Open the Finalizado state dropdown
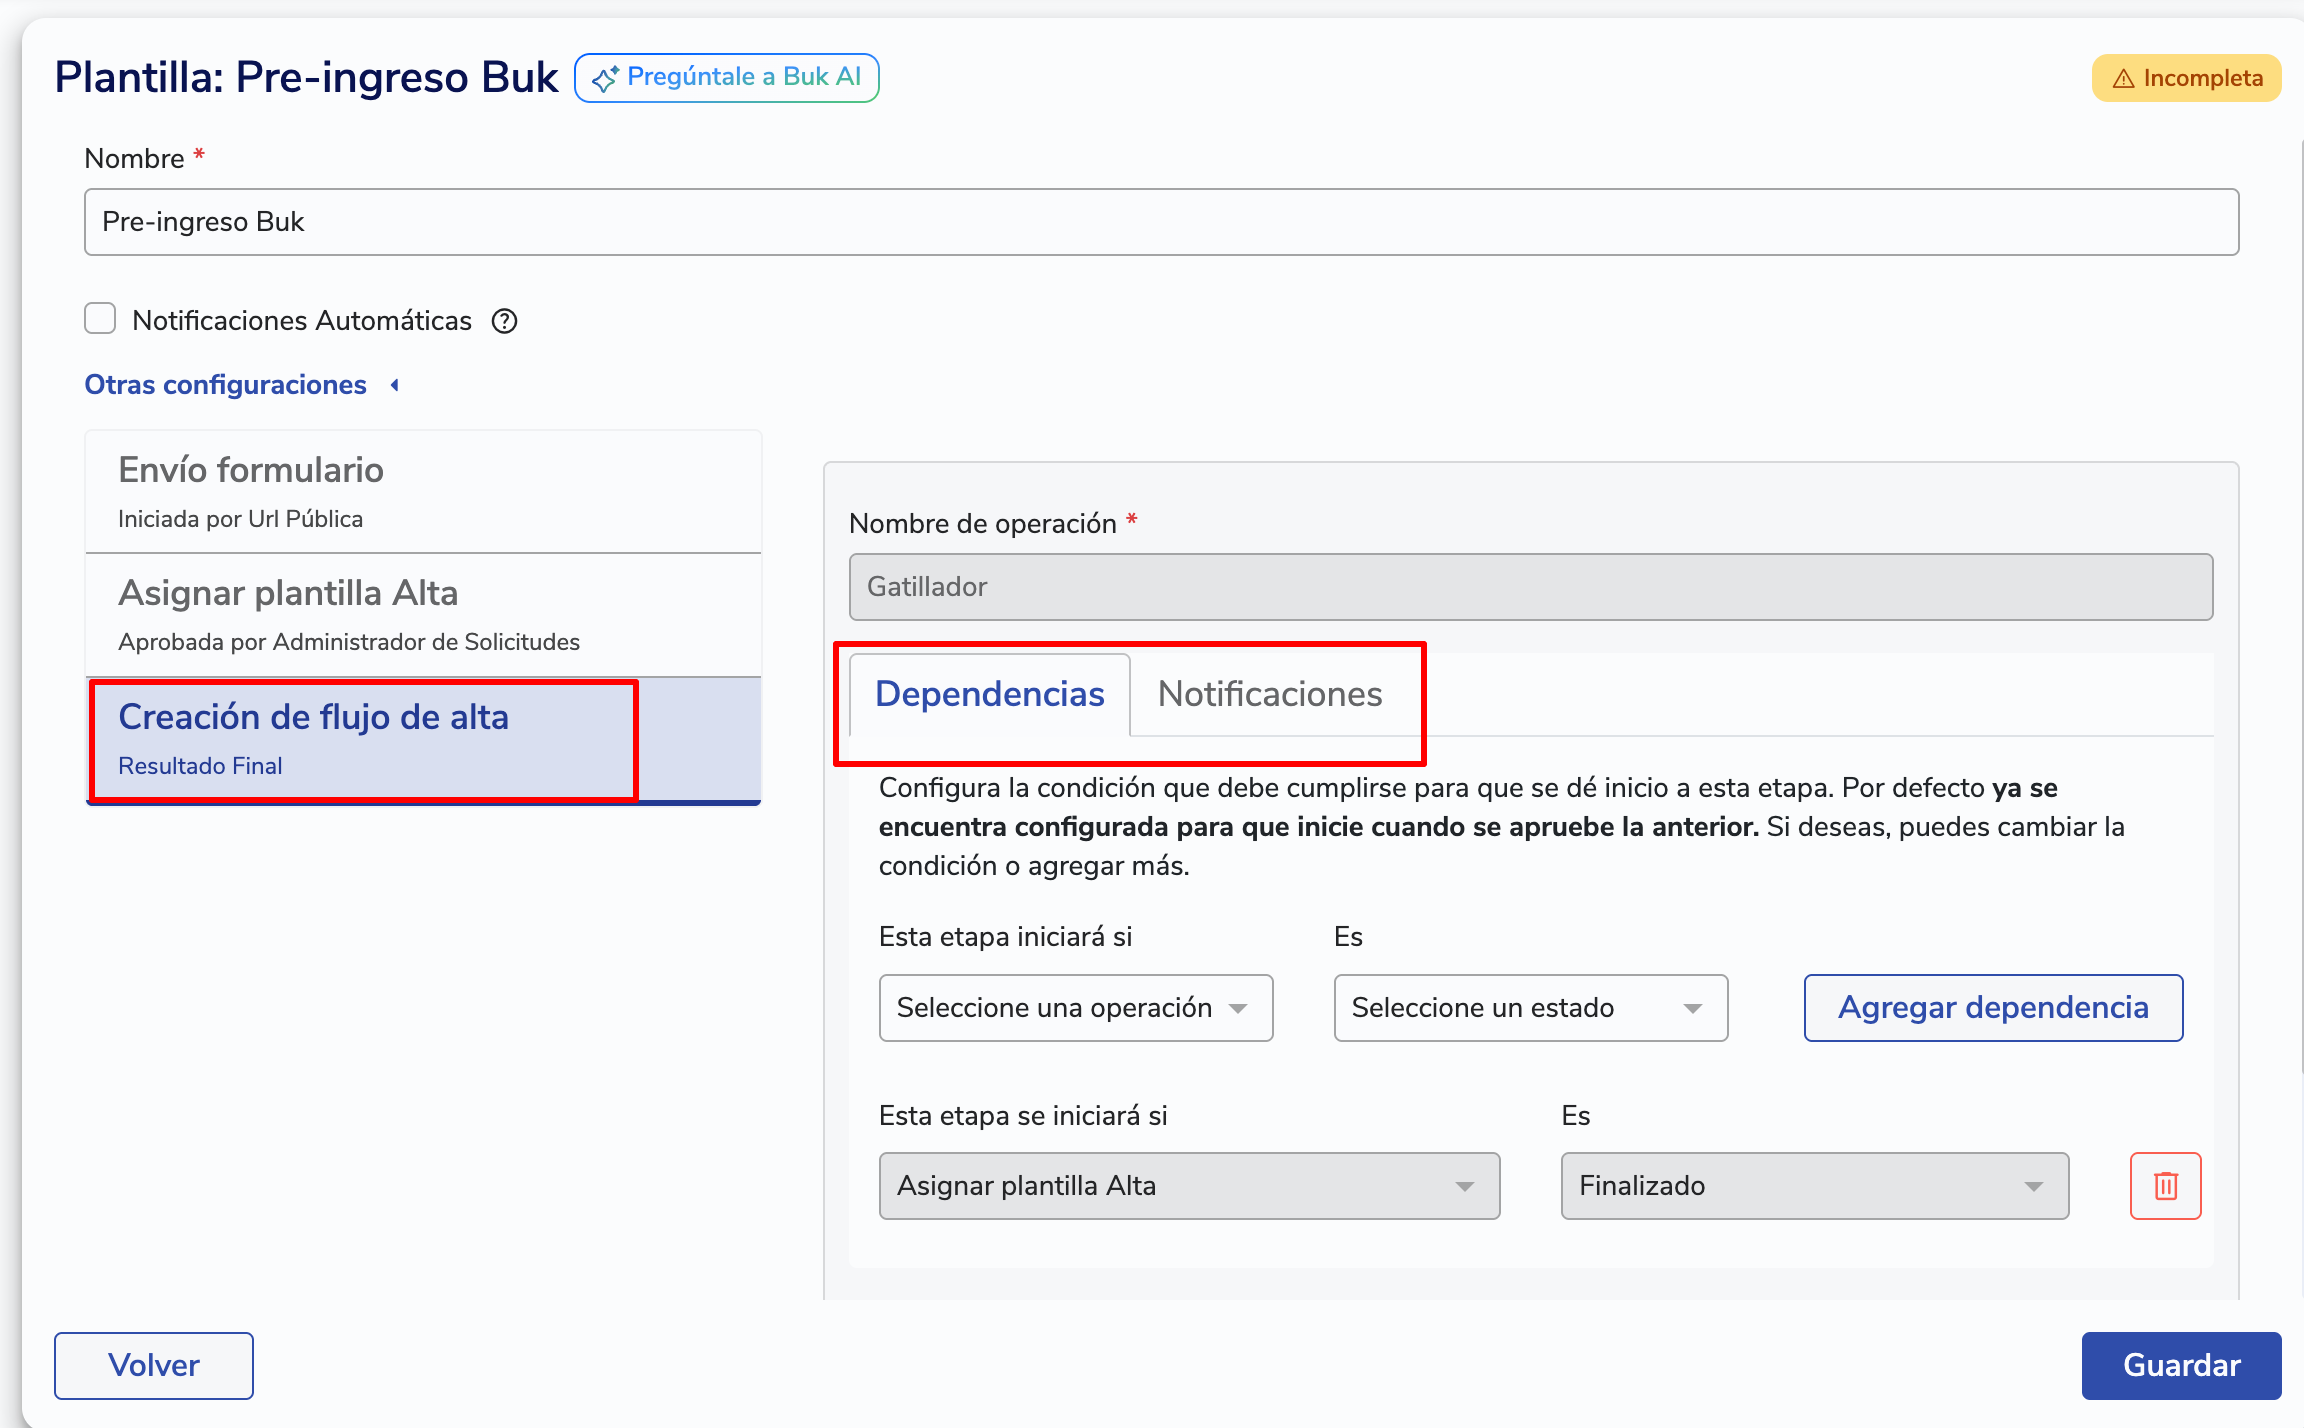 [x=1814, y=1186]
